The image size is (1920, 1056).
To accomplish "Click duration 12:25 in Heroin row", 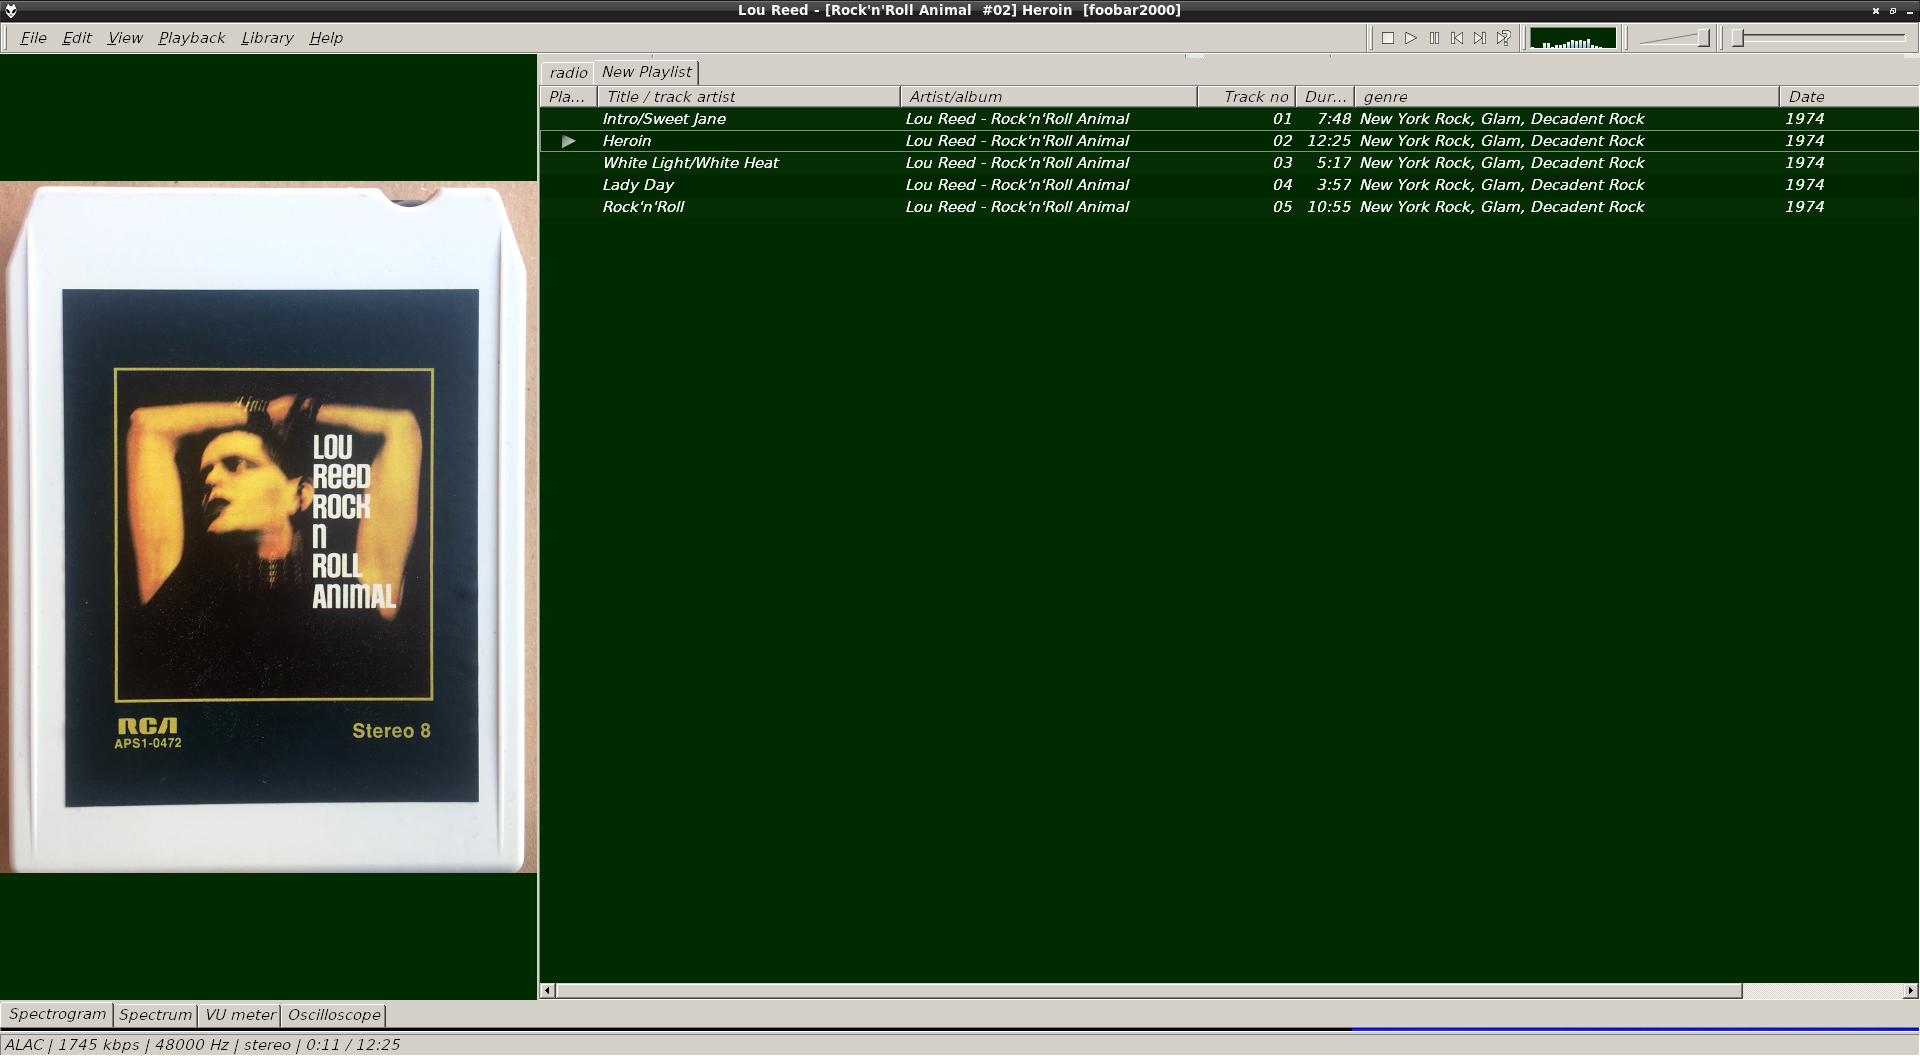I will (1329, 141).
